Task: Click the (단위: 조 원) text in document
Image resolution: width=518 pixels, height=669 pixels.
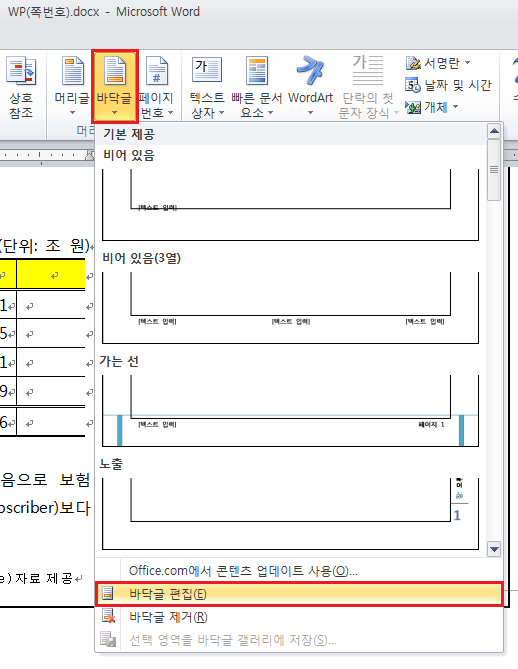Action: point(46,246)
